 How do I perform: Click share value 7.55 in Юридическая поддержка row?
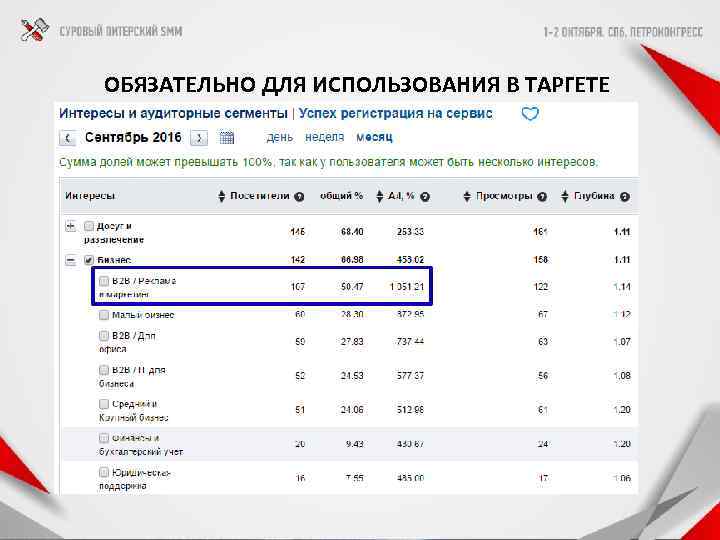coord(354,478)
